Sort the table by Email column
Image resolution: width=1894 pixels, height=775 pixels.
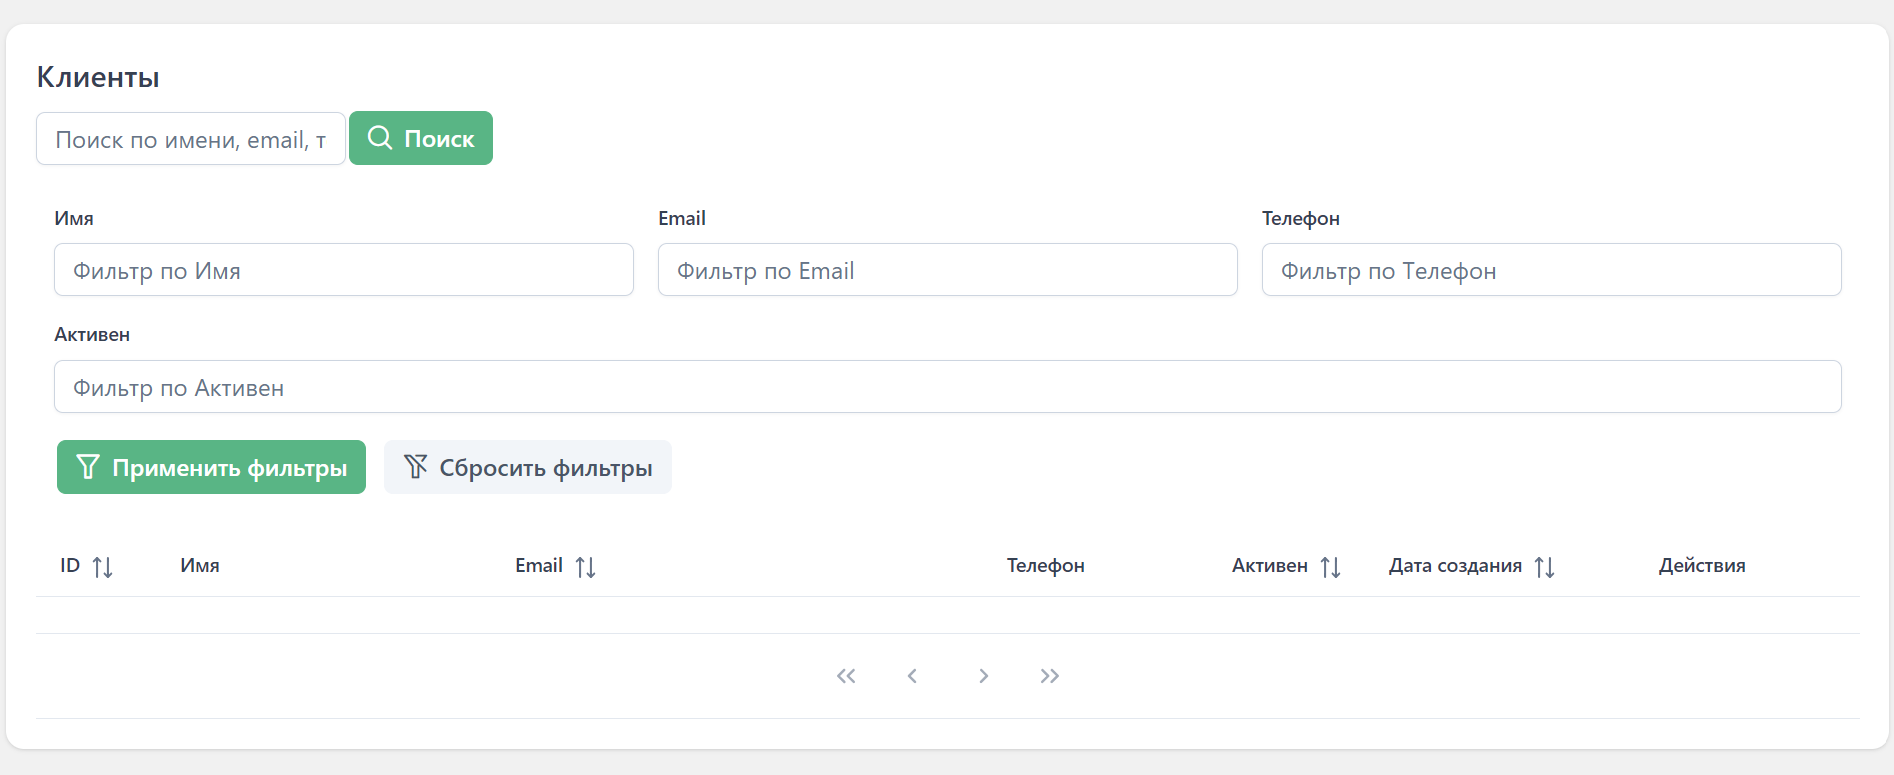(x=585, y=567)
